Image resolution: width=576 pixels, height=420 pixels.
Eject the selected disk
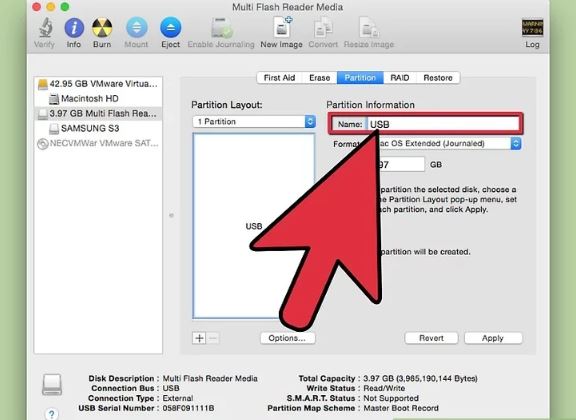click(170, 28)
